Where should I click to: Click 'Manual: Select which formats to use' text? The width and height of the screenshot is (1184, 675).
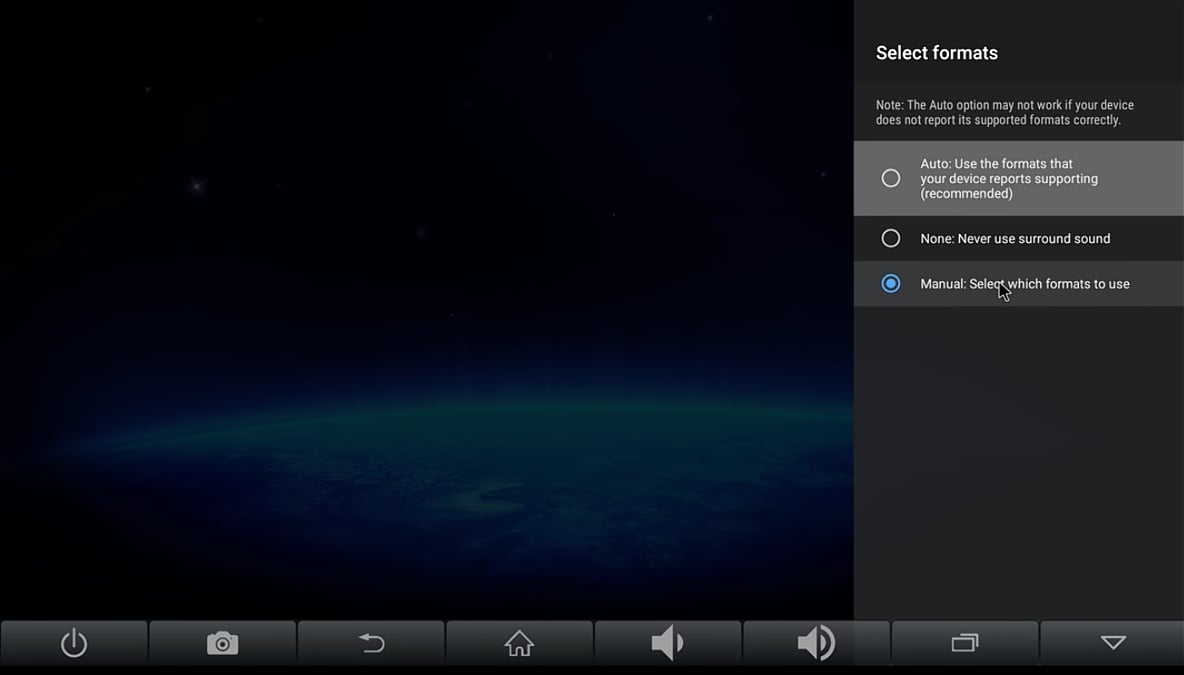point(1024,284)
